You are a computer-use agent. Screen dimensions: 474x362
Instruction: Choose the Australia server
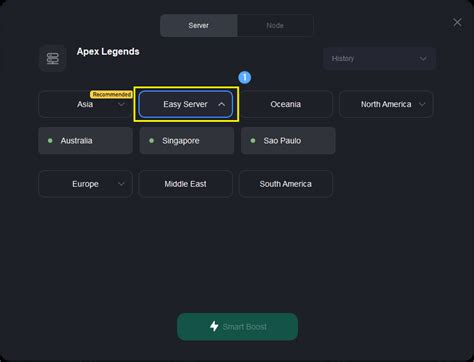click(x=85, y=141)
